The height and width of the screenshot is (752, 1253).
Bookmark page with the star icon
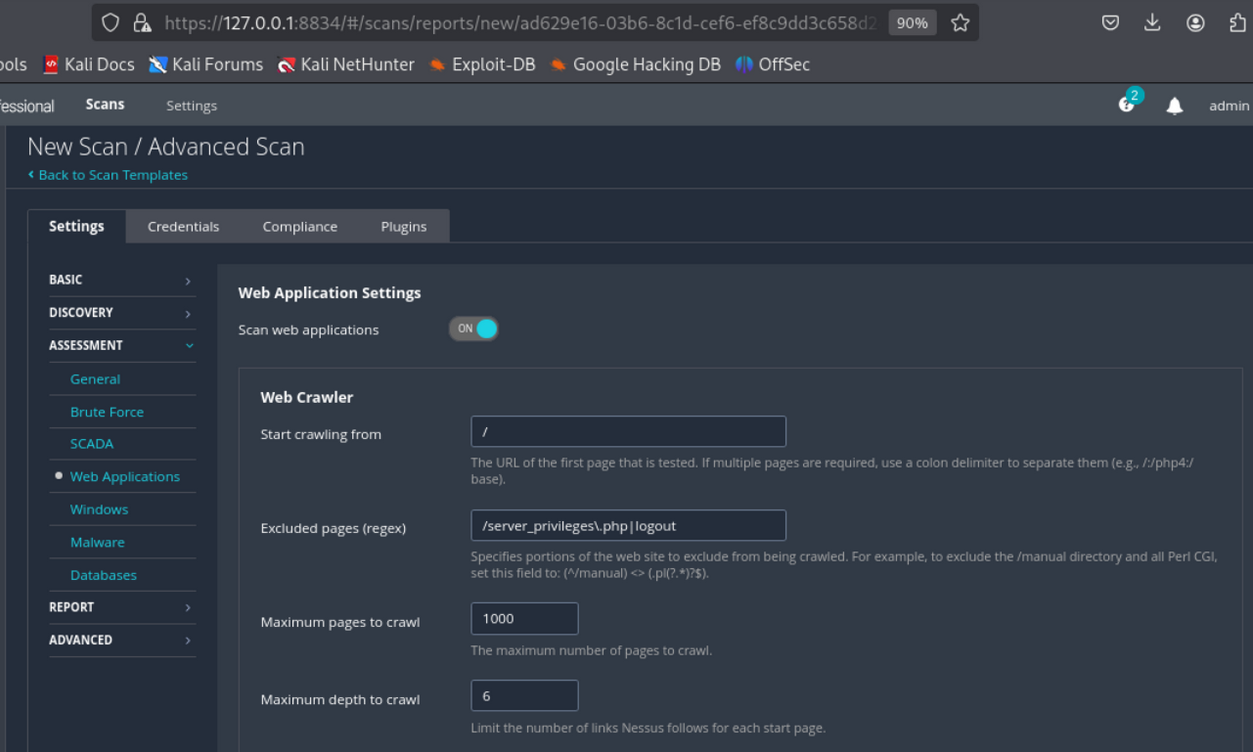tap(960, 23)
